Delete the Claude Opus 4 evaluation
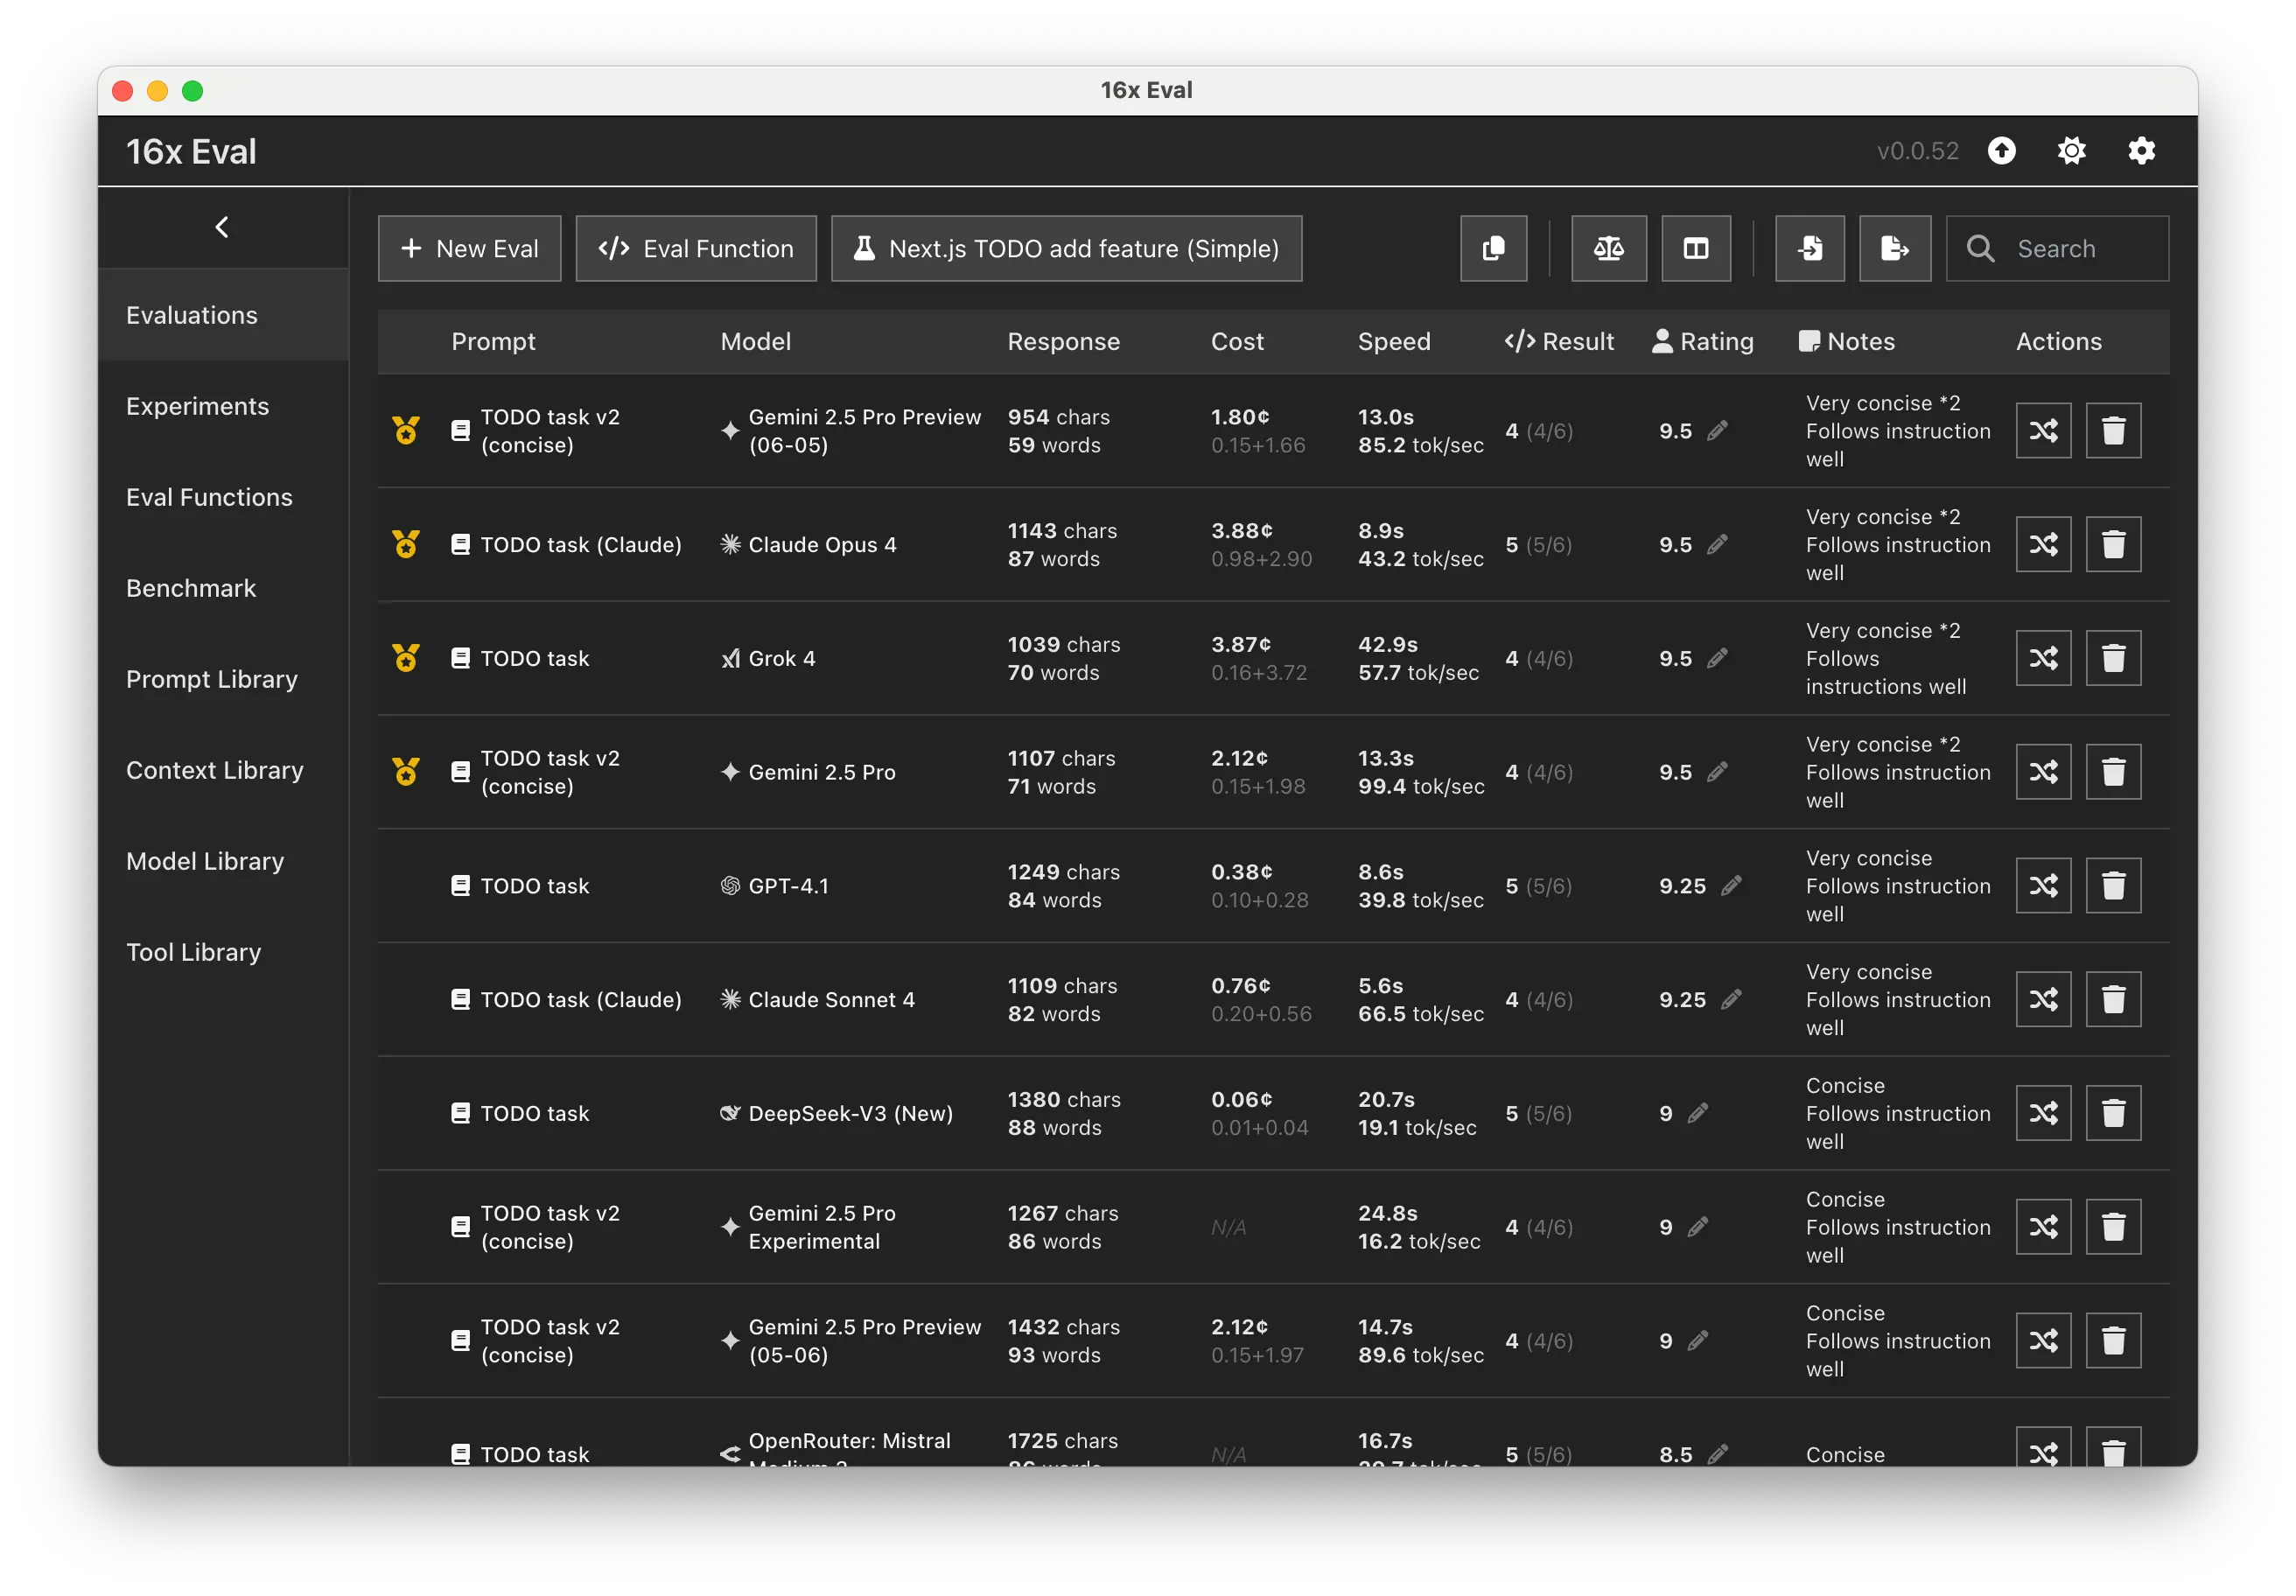This screenshot has height=1596, width=2296. (2113, 545)
